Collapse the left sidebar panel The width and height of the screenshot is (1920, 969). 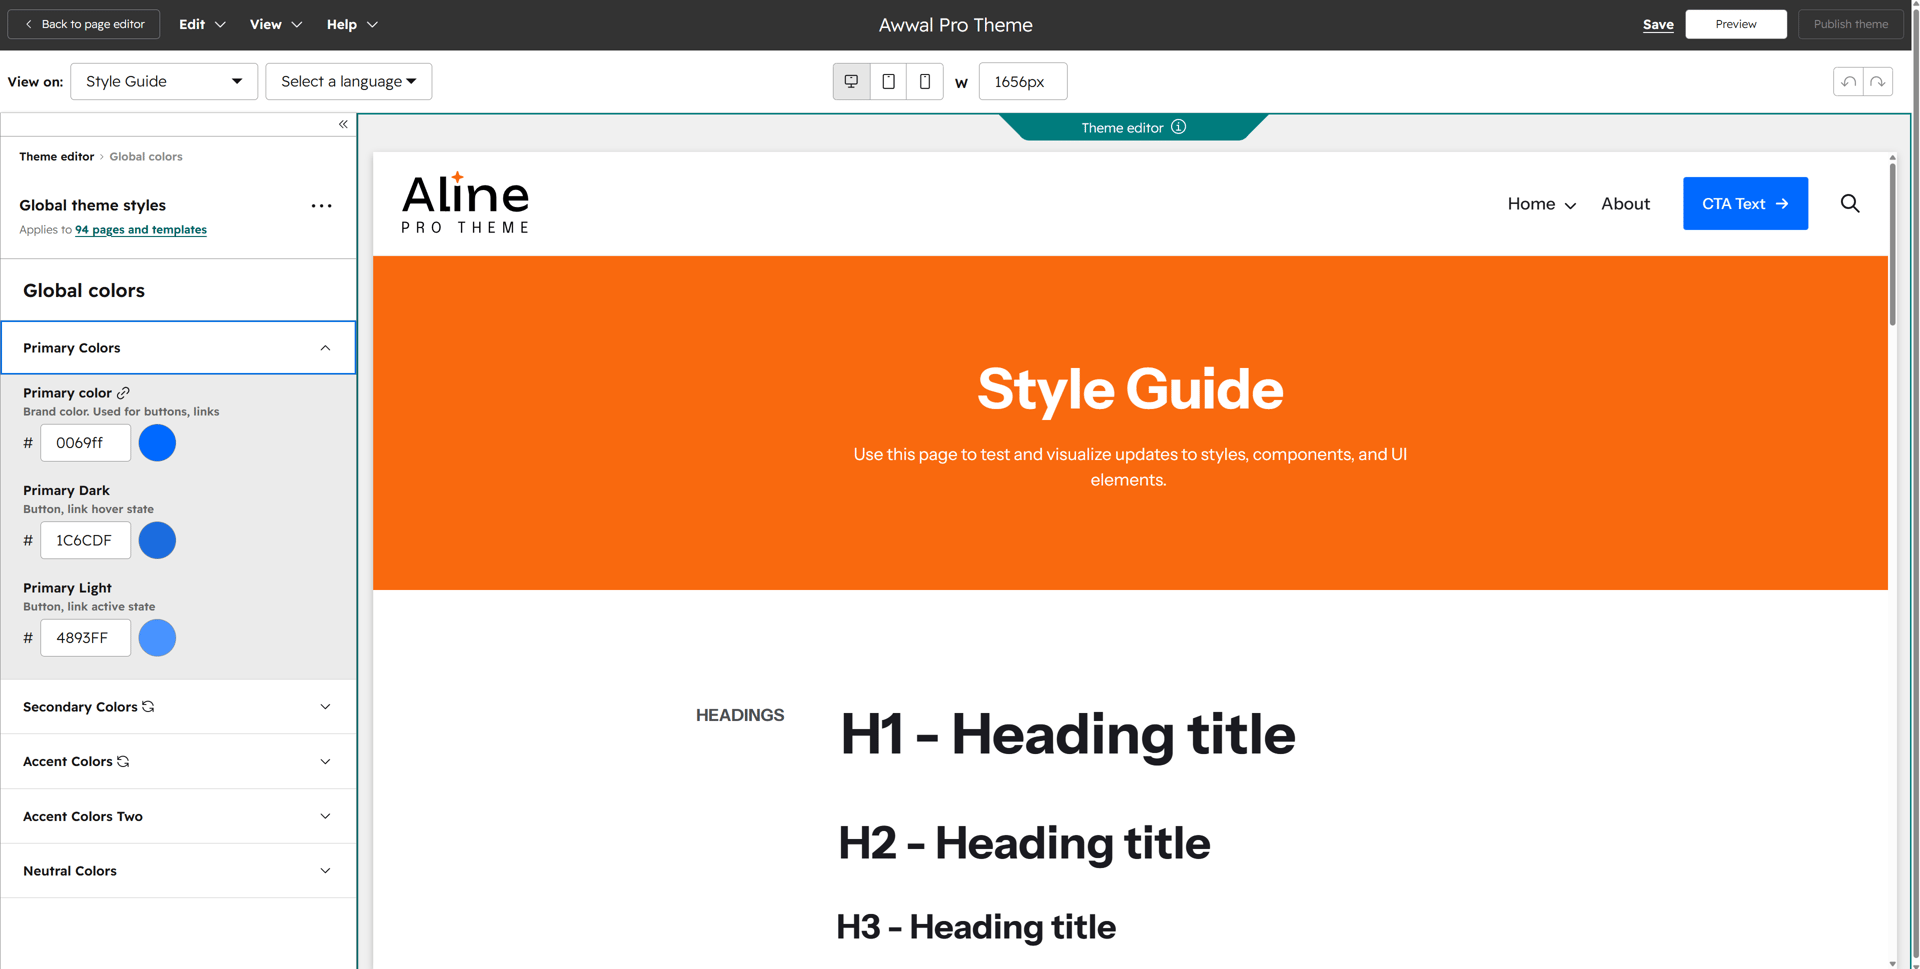tap(343, 124)
